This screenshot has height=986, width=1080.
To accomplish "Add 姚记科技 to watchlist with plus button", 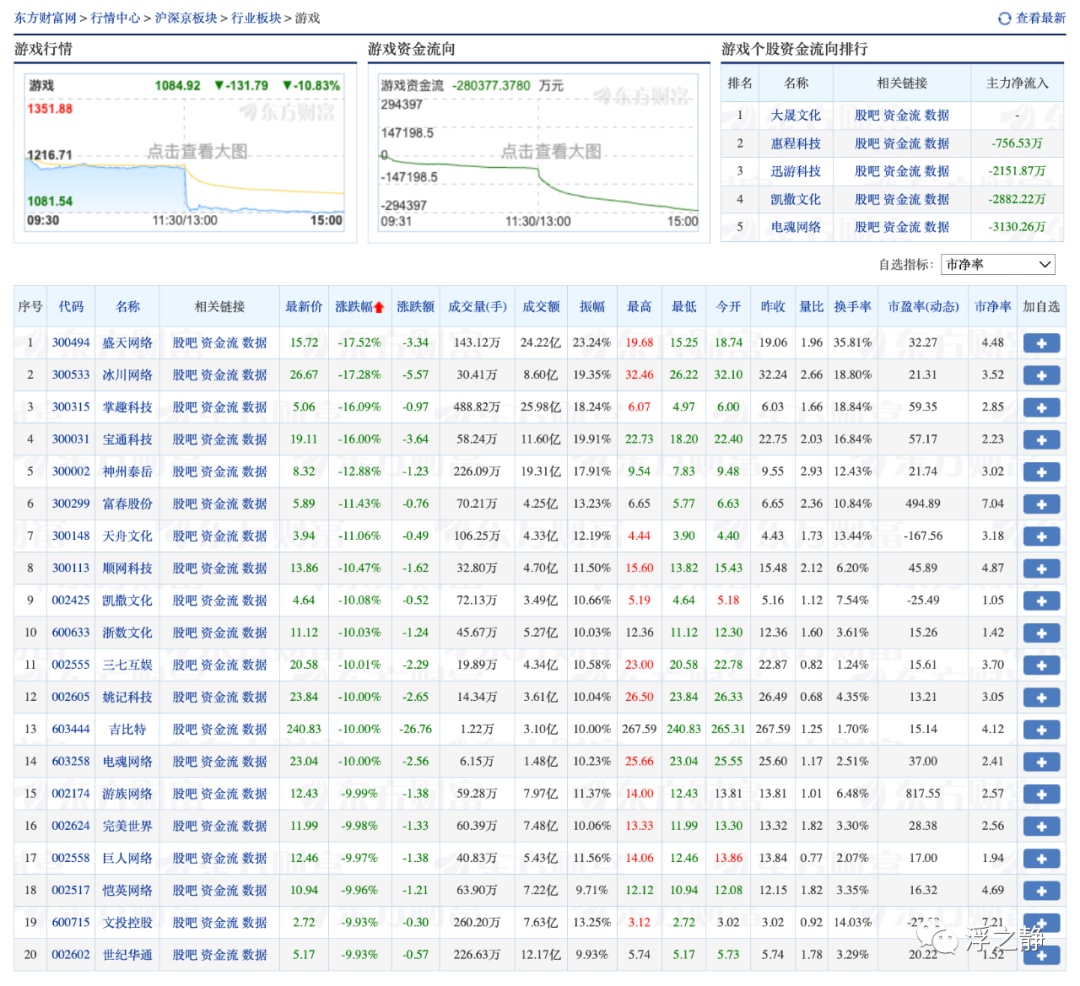I will point(1041,697).
